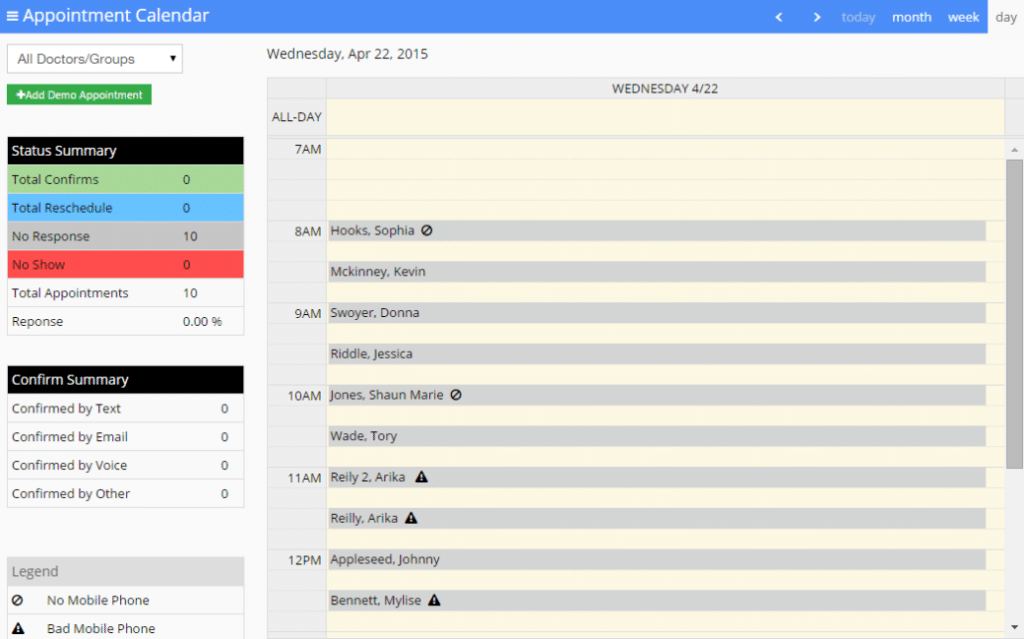Image resolution: width=1024 pixels, height=639 pixels.
Task: Click the Wednesday, Apr 22, 2015 date title
Action: click(x=347, y=54)
